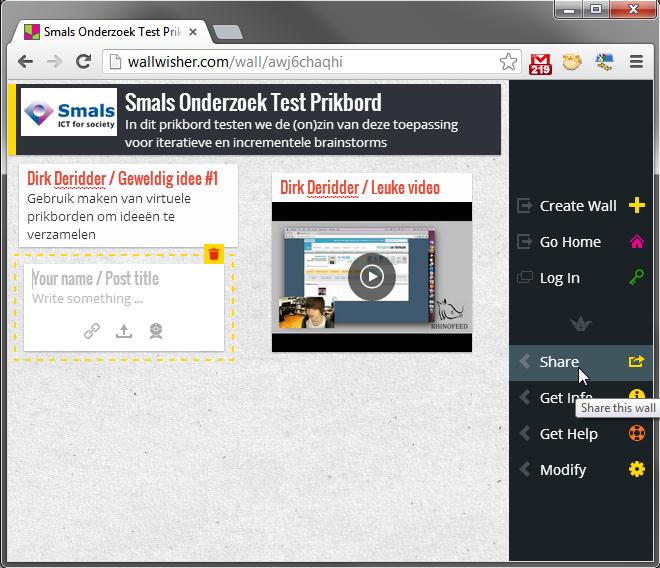Click the link attachment icon in post

coord(92,331)
